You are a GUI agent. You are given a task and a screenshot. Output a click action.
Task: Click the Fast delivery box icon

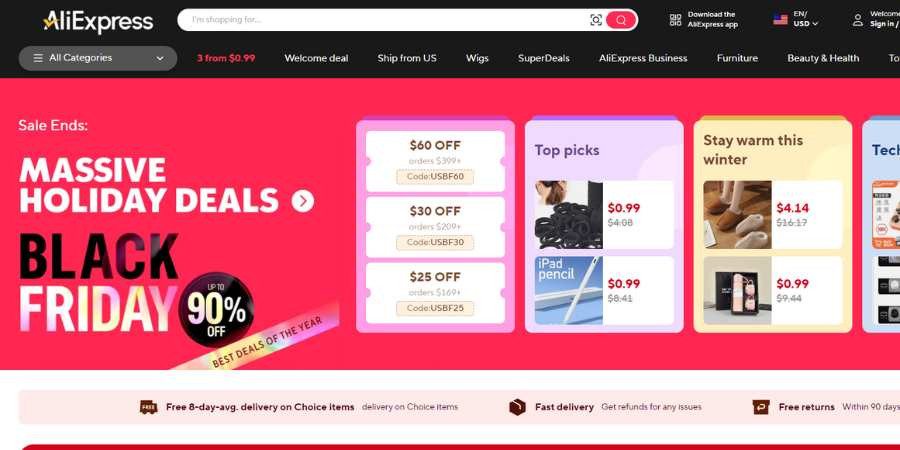(x=517, y=407)
